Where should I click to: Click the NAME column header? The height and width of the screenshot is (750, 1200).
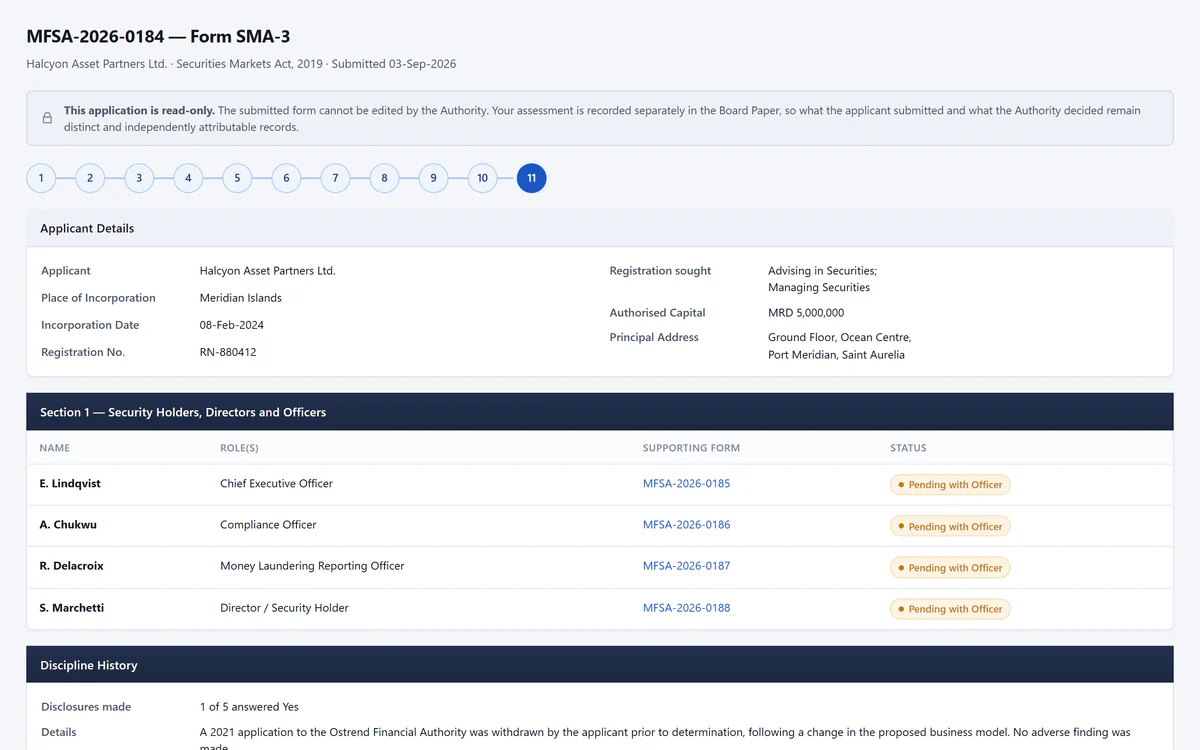point(55,448)
